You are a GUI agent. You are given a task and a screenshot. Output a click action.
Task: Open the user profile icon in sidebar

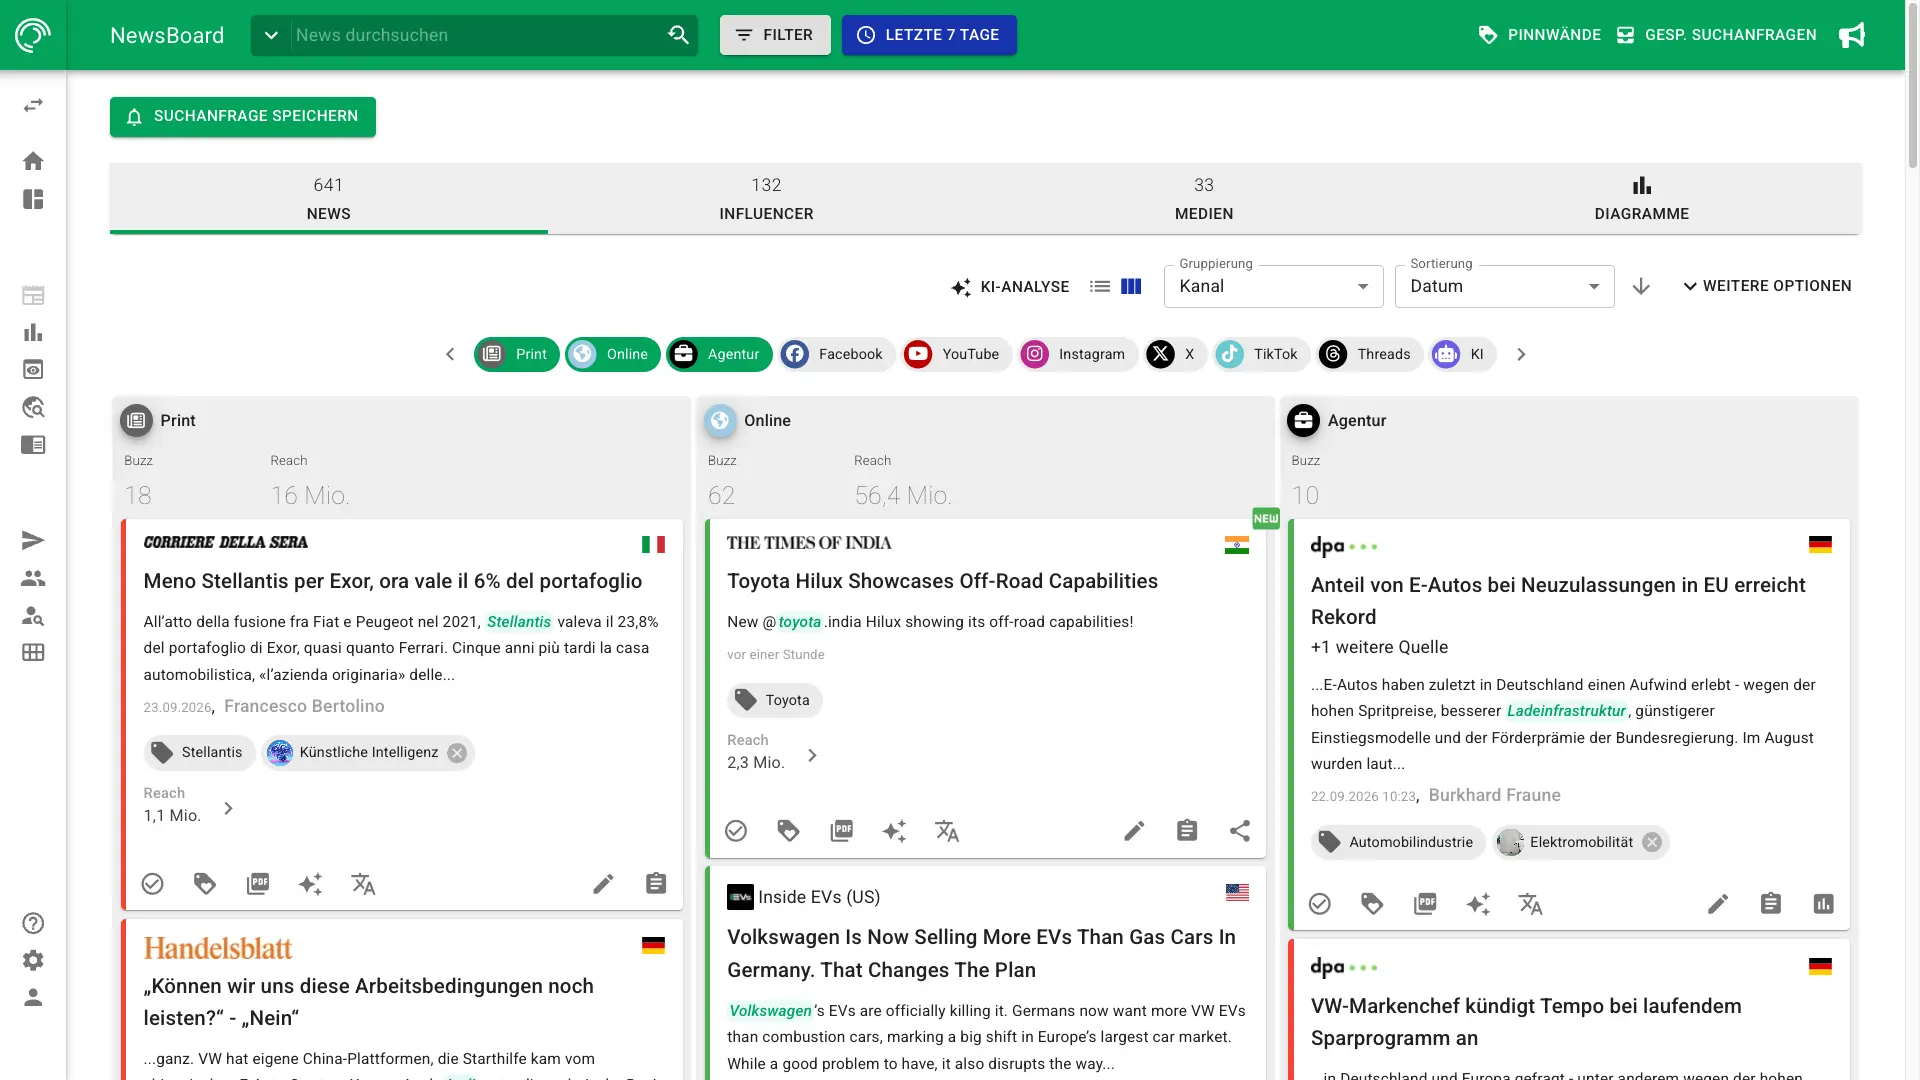point(33,998)
